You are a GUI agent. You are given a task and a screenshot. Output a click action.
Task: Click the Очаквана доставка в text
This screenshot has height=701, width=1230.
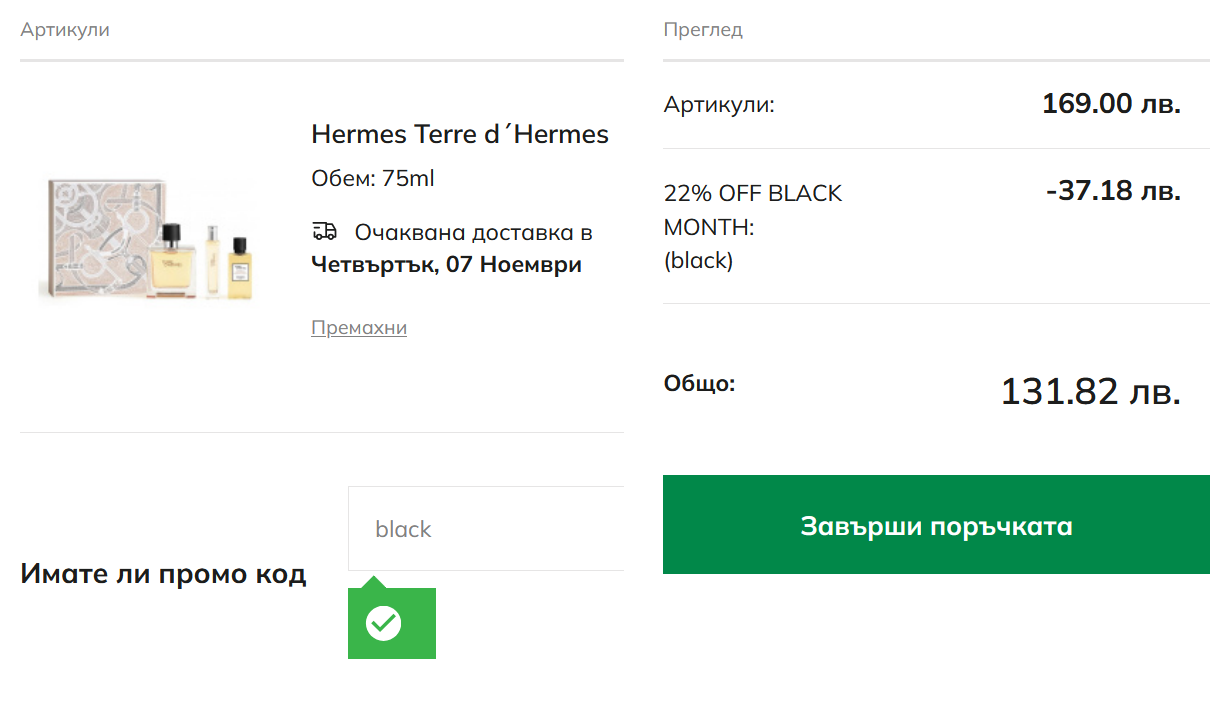pyautogui.click(x=473, y=233)
